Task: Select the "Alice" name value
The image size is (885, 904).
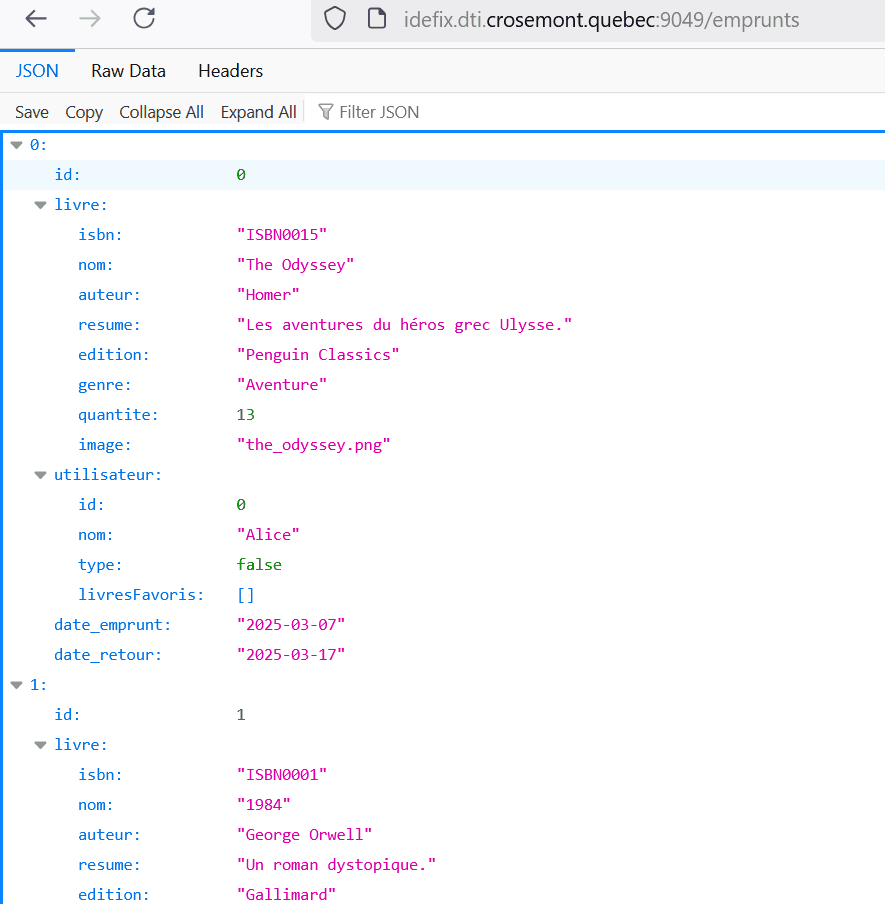Action: (268, 534)
